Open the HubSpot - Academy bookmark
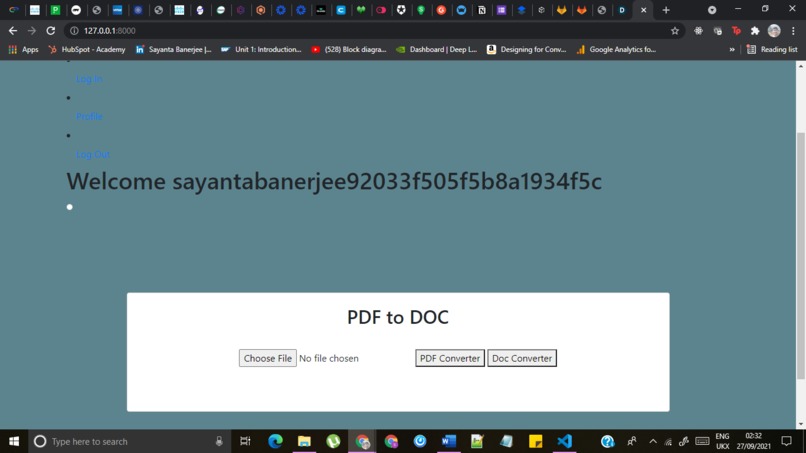Image resolution: width=806 pixels, height=453 pixels. [87, 49]
